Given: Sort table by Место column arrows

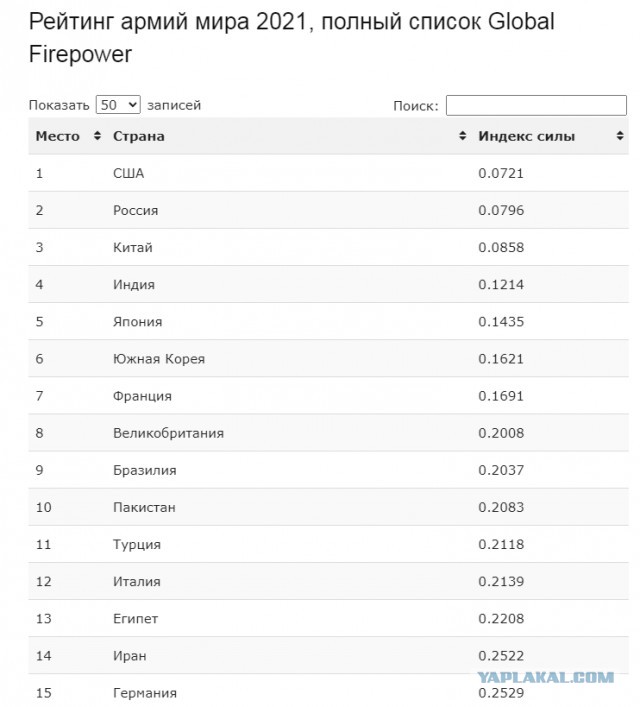Looking at the screenshot, I should (x=97, y=136).
